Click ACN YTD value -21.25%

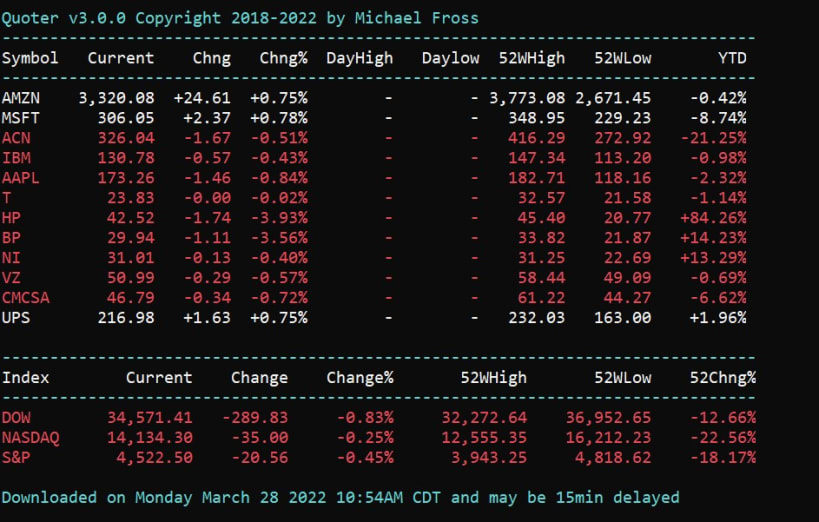[x=713, y=138]
